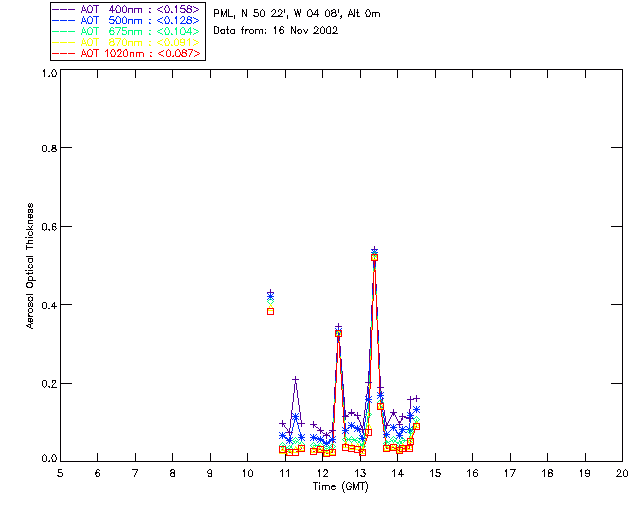Click the x-axis tick label 15
Viewport: 640px width, 512px height.
(435, 473)
